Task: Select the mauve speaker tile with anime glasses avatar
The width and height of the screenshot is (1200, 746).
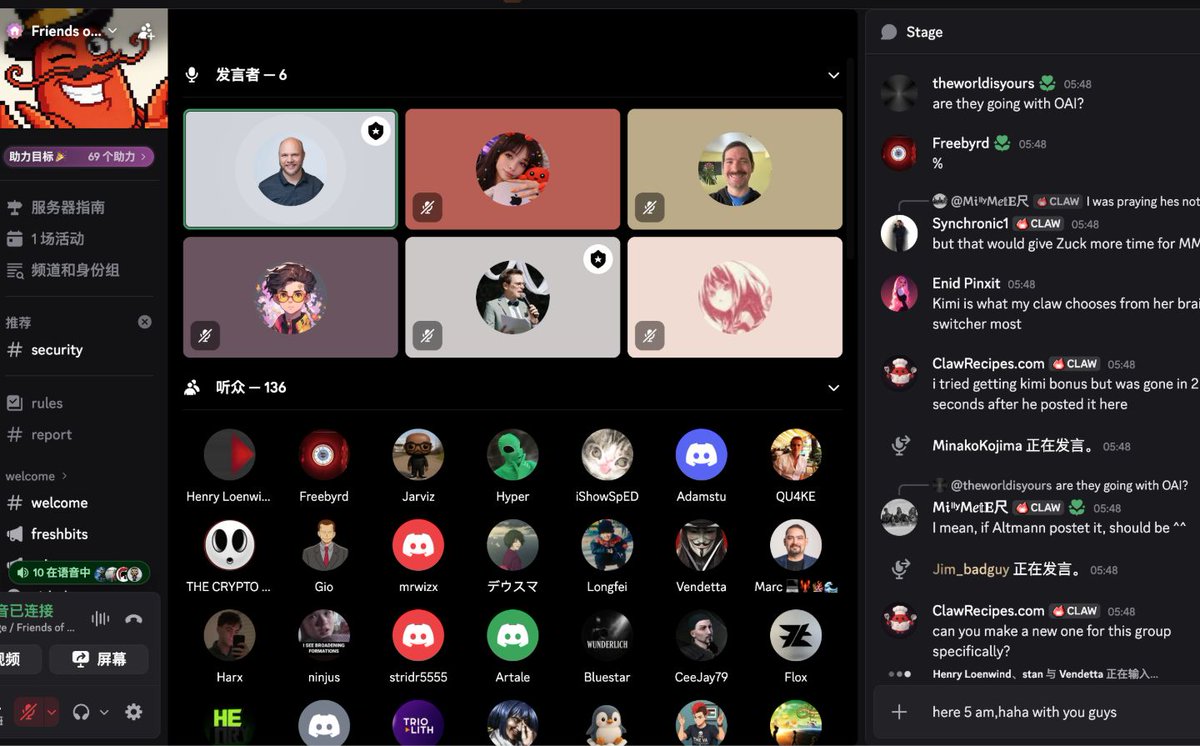Action: [291, 297]
